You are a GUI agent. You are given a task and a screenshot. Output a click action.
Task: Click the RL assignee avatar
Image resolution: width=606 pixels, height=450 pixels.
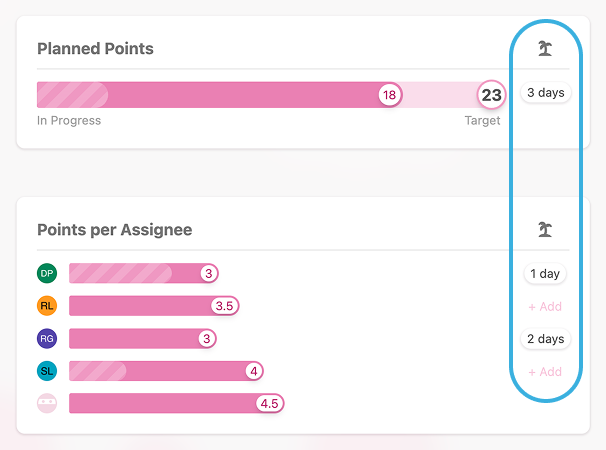coord(47,306)
